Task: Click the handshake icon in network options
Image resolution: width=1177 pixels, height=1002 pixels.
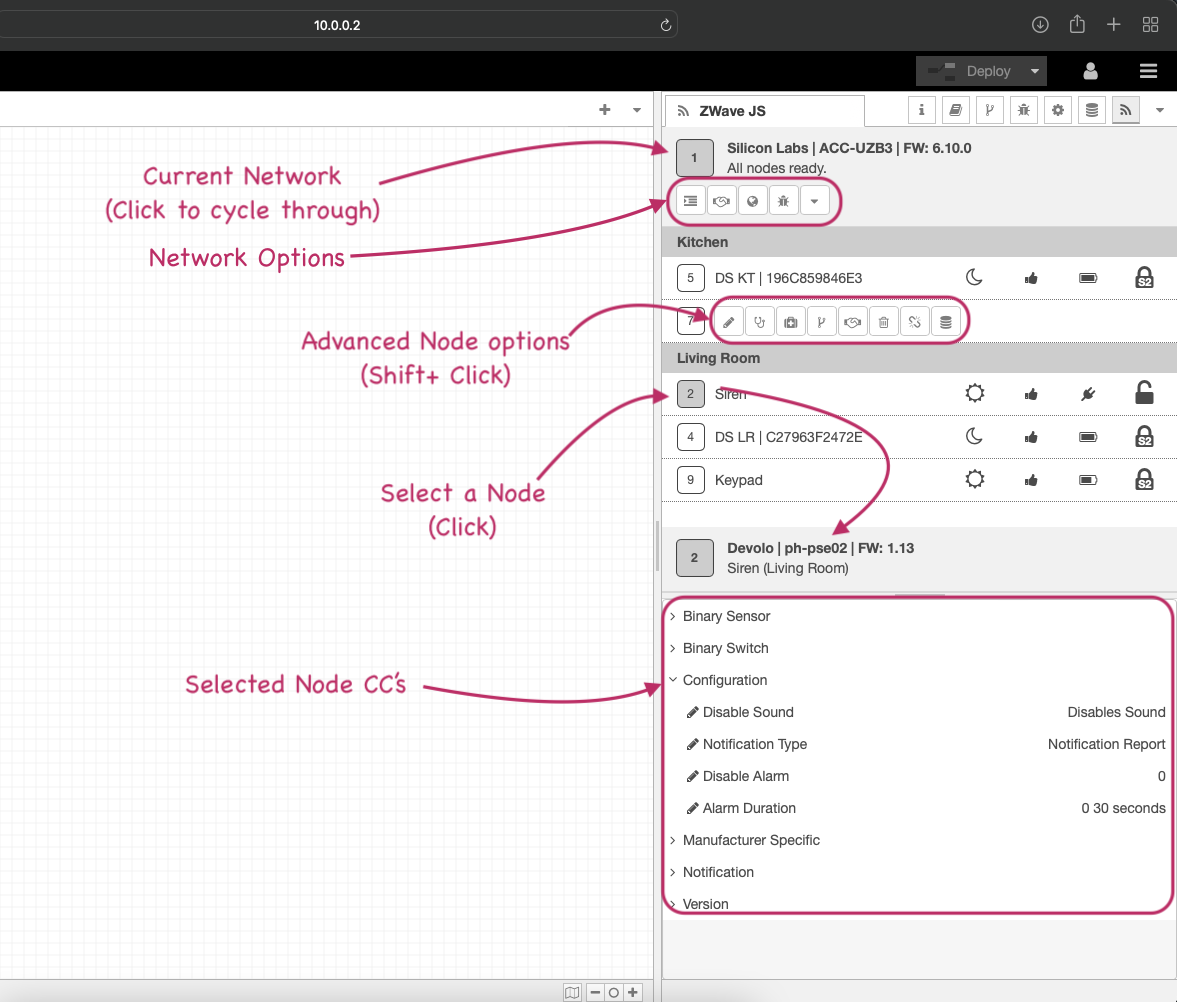Action: (721, 201)
